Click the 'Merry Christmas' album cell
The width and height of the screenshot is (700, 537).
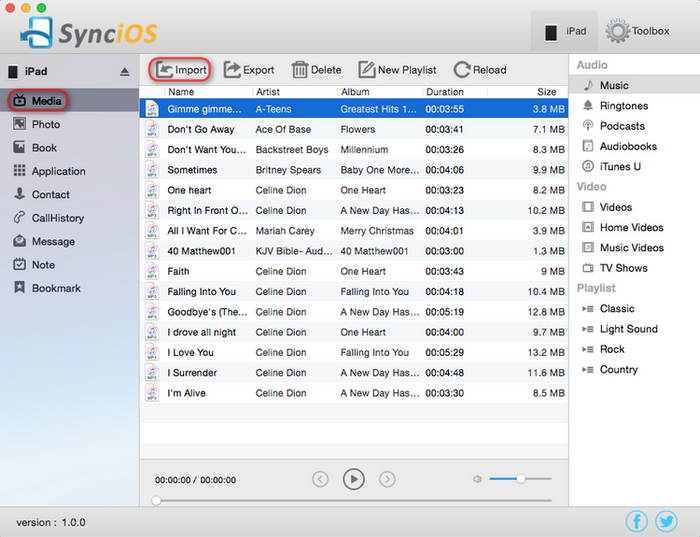pos(377,231)
